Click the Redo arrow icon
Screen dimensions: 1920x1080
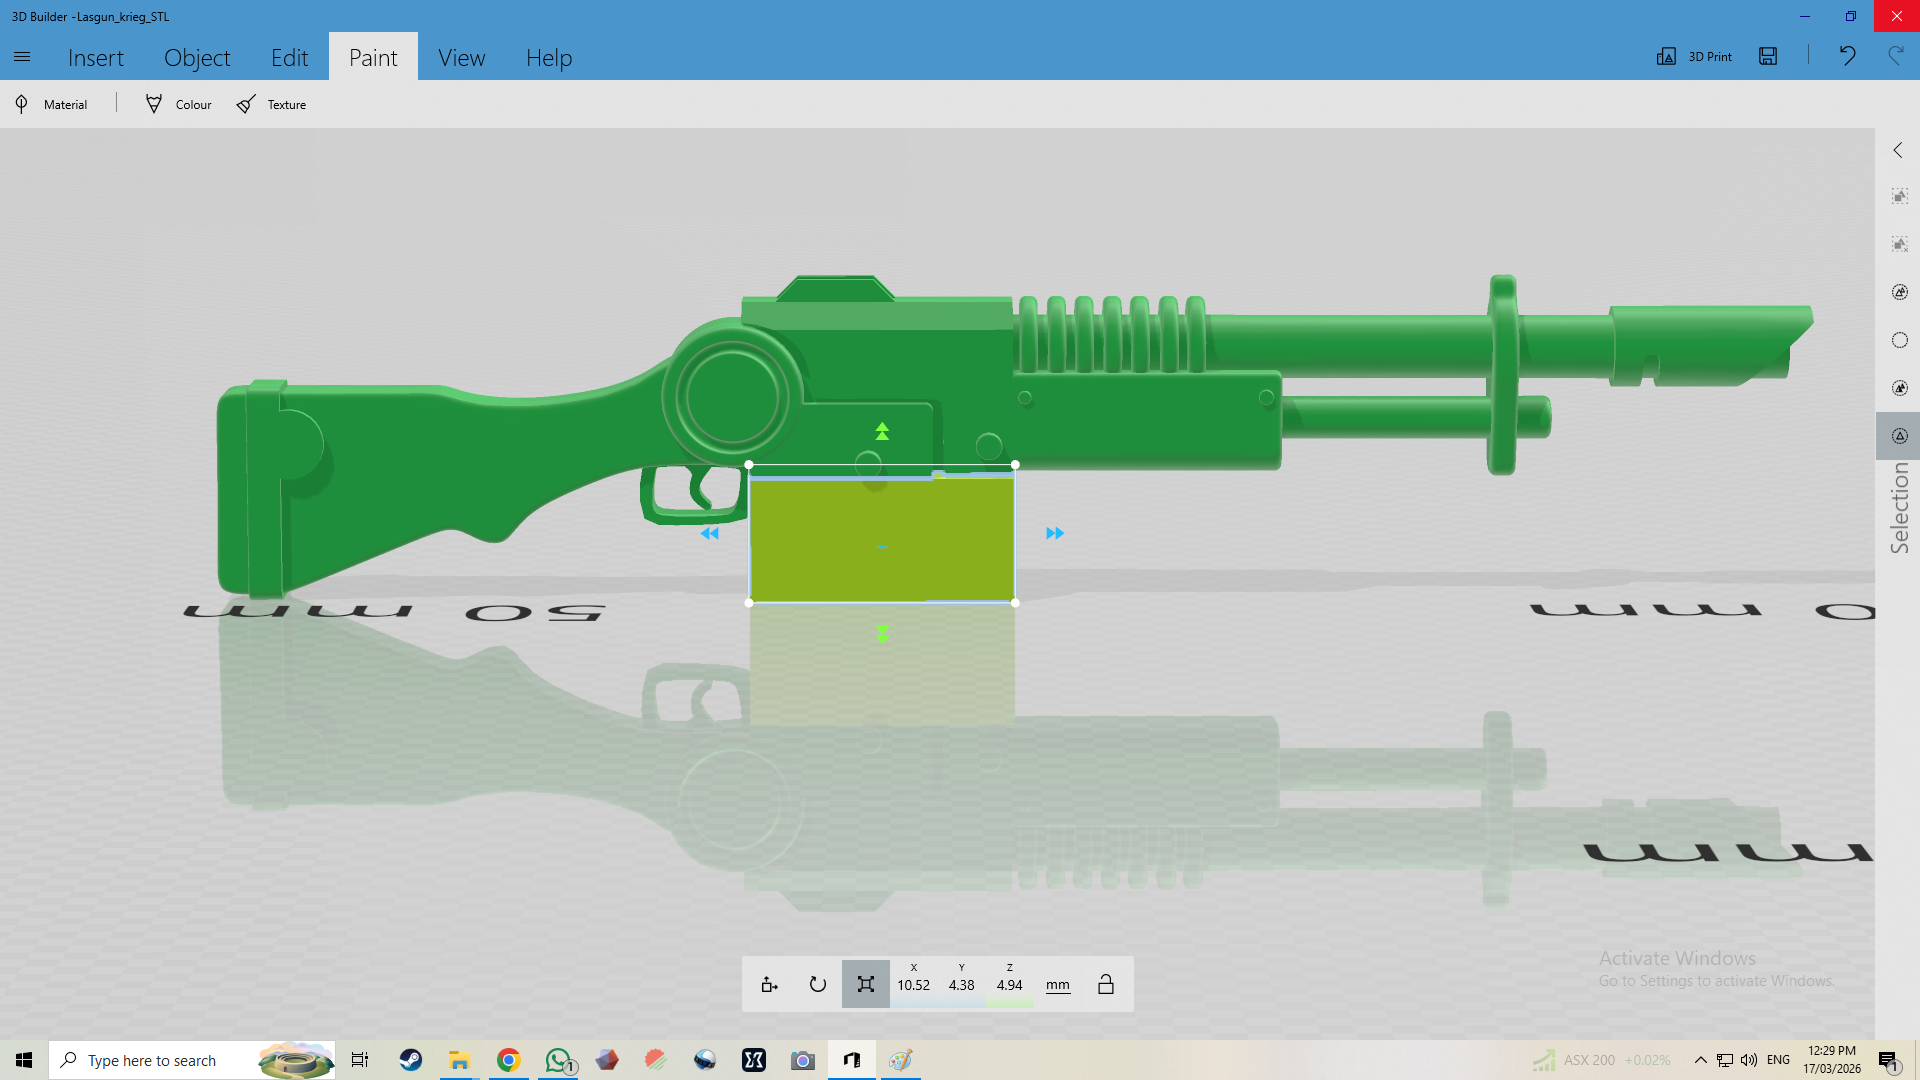pyautogui.click(x=1895, y=57)
